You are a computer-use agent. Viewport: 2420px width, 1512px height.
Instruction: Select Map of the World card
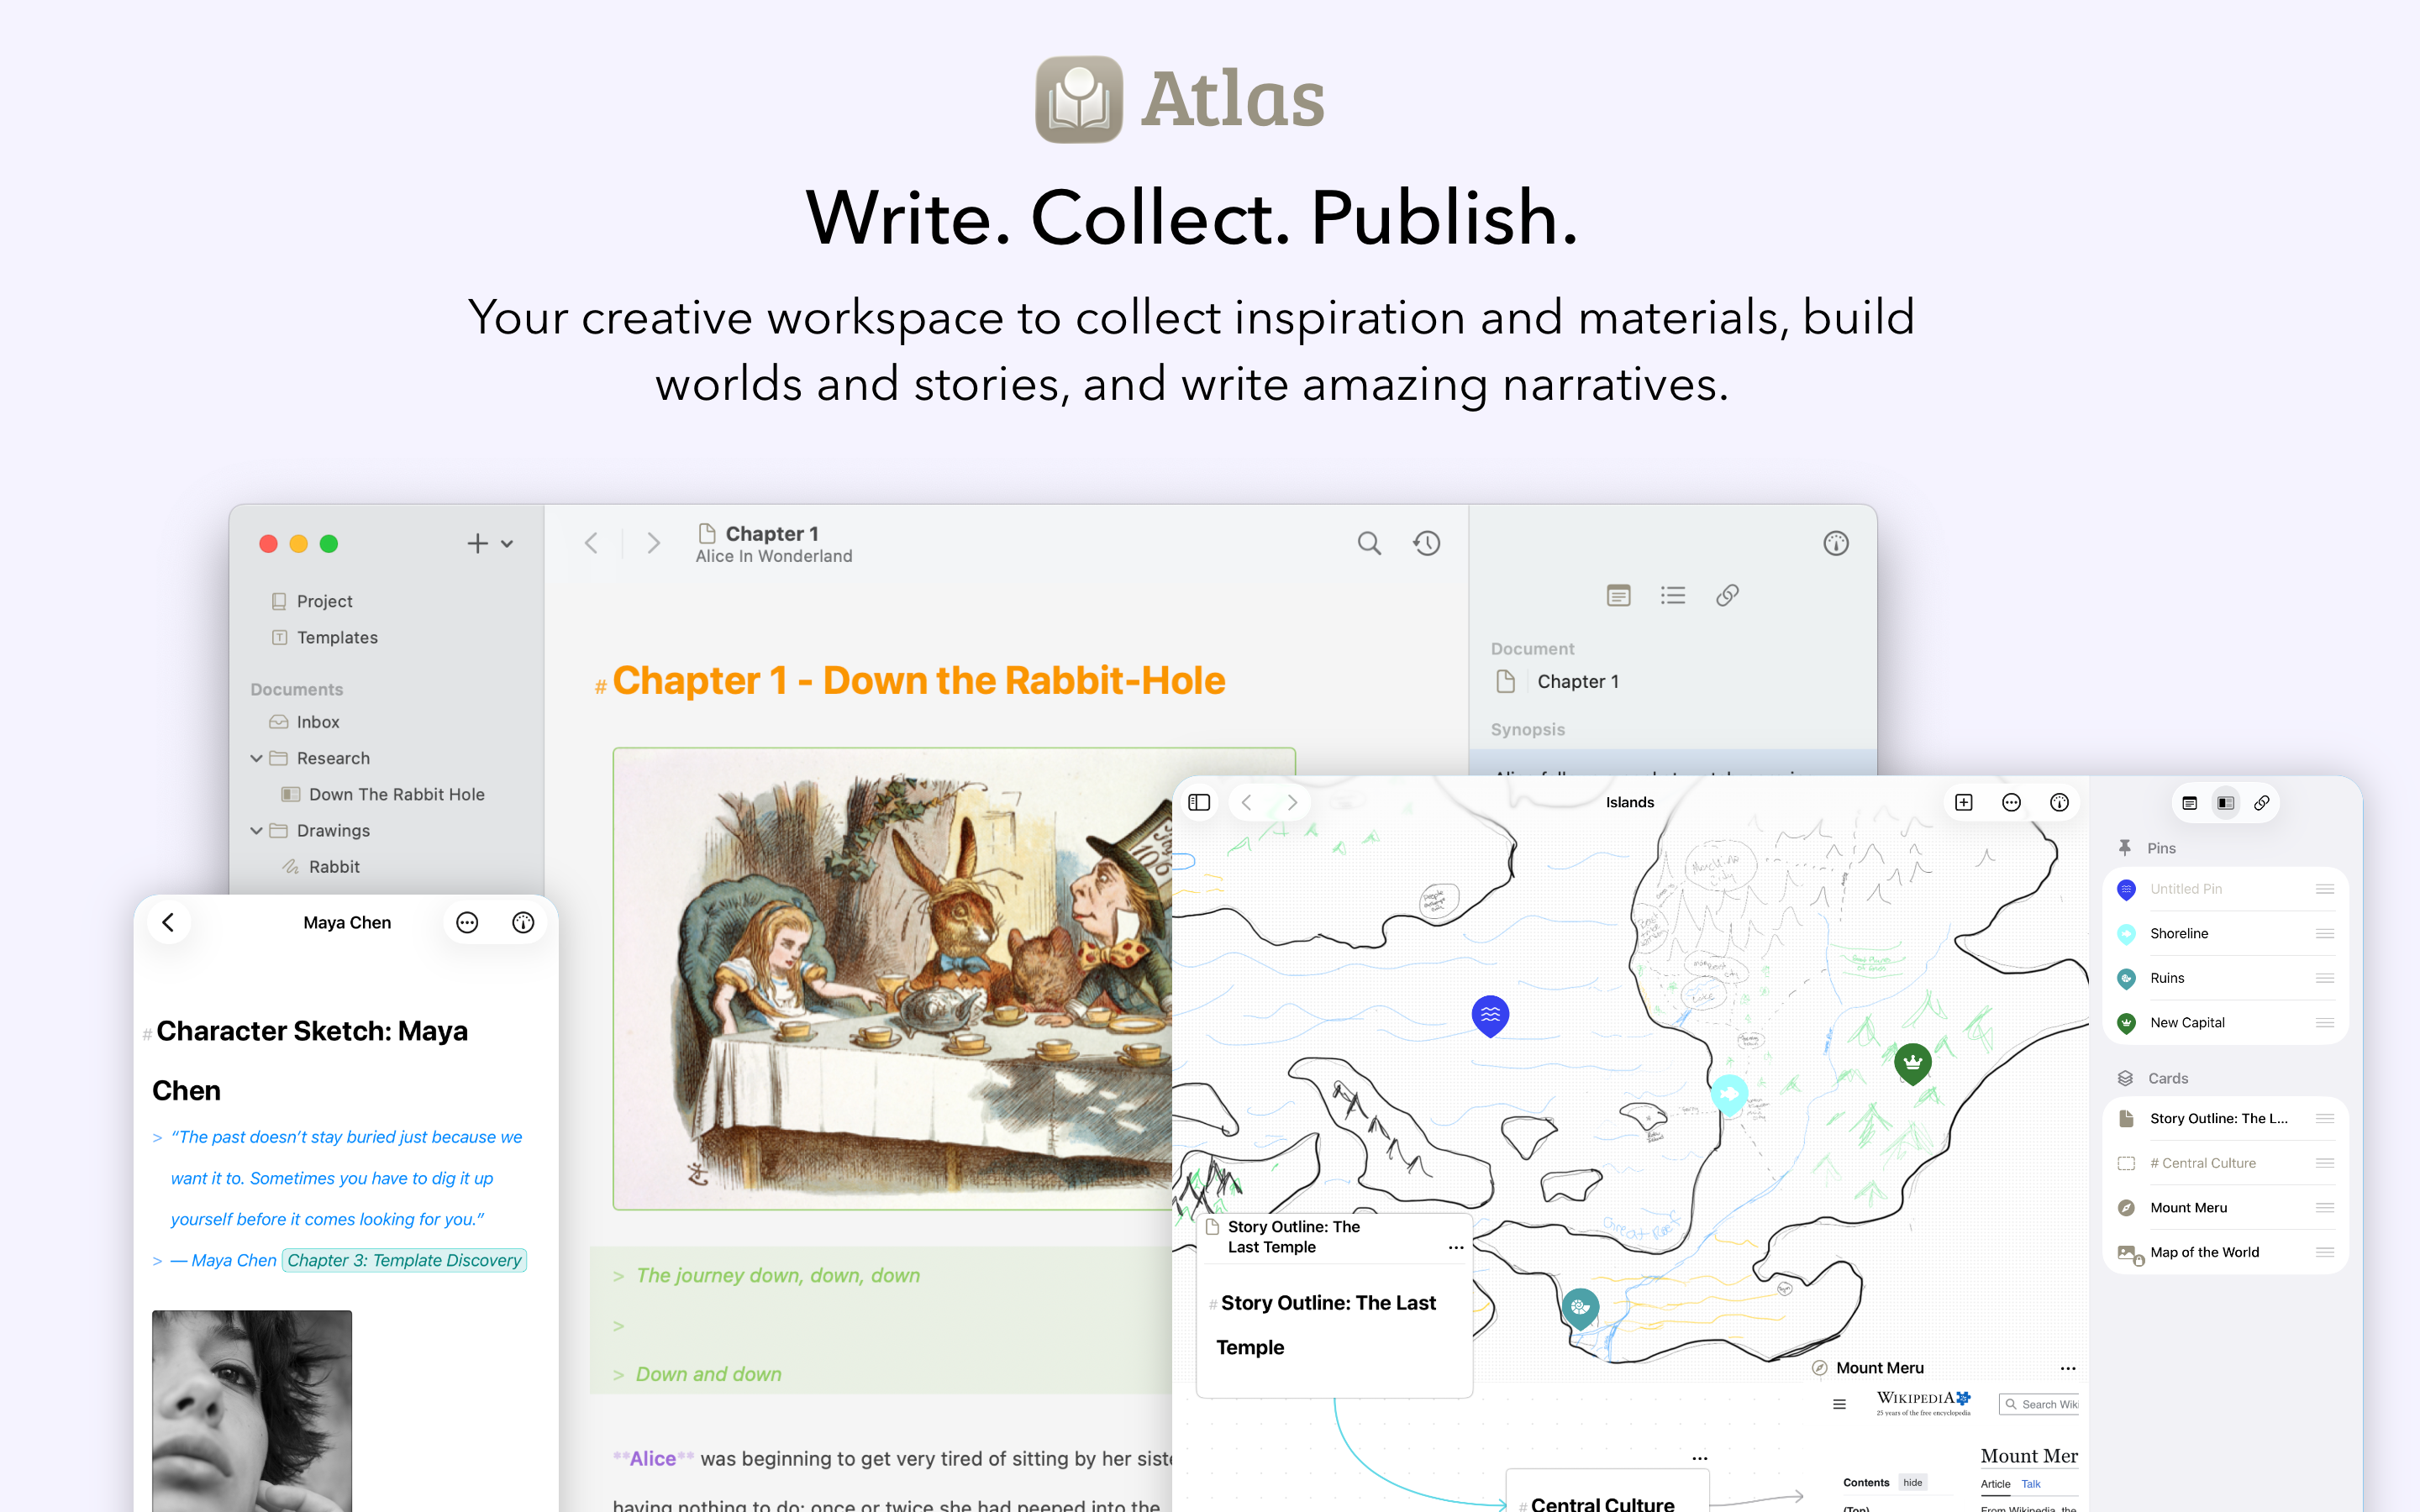(x=2226, y=1252)
